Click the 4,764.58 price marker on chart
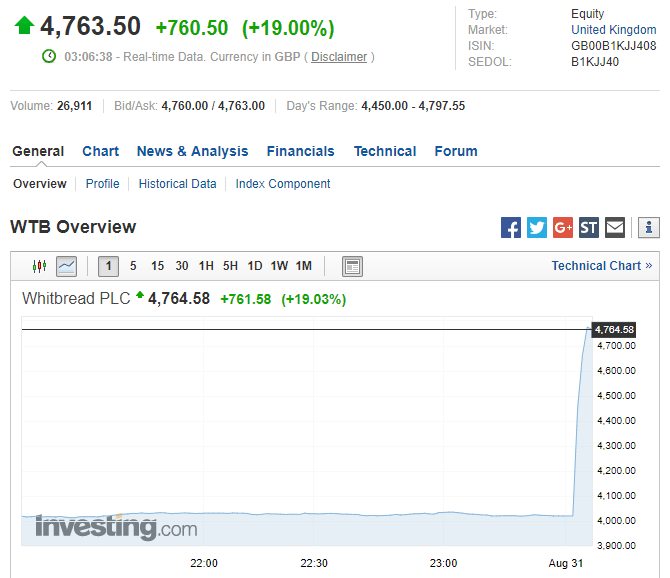The width and height of the screenshot is (670, 578). tap(614, 330)
